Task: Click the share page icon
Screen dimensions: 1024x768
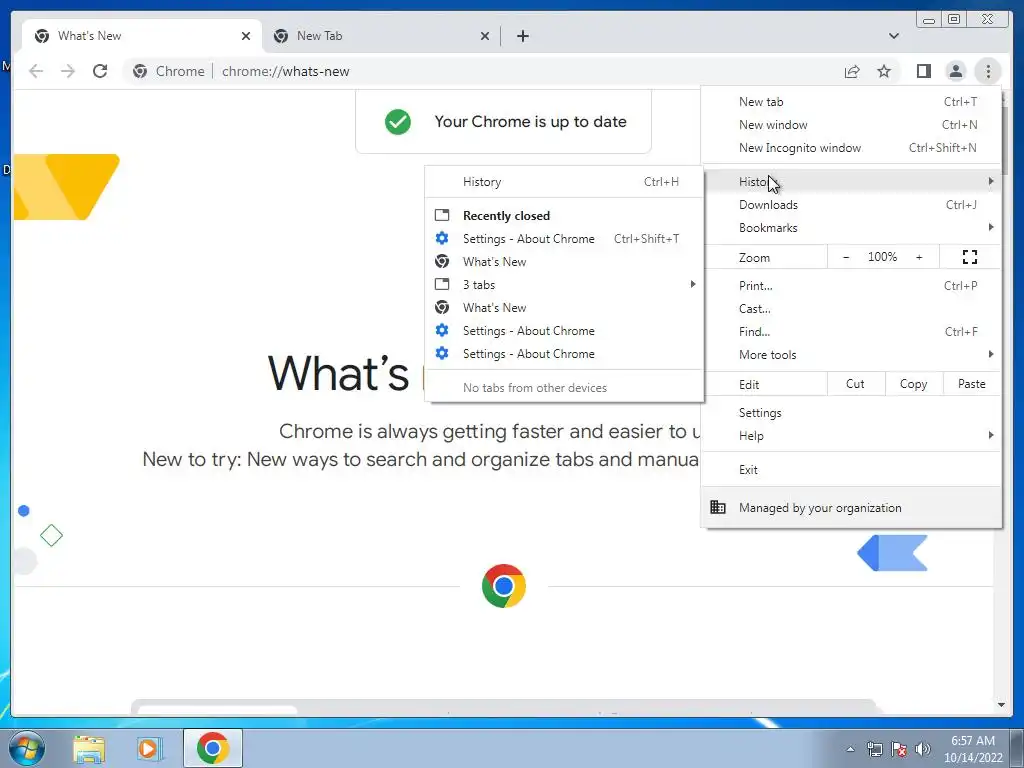Action: (x=852, y=71)
